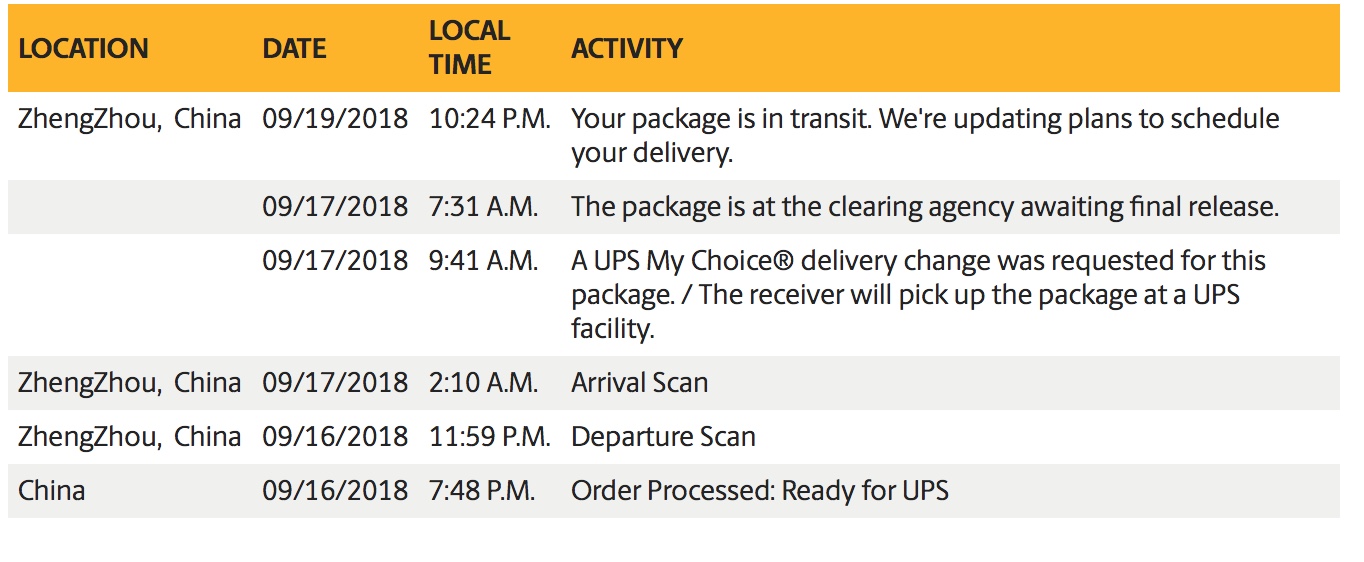
Task: Click the 9:41 A.M. time entry
Action: point(483,261)
